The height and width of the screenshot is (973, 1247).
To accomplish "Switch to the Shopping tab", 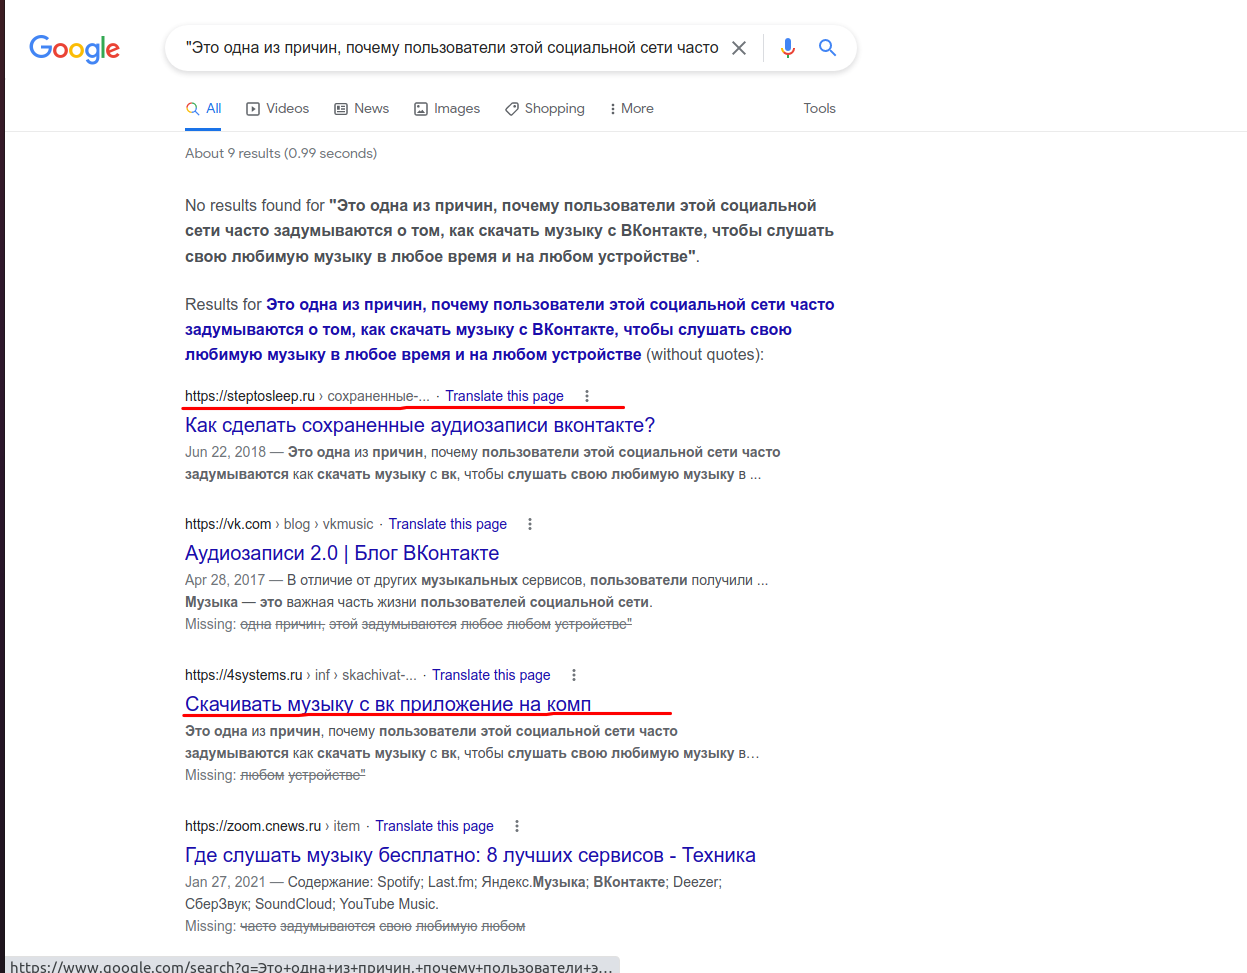I will 545,108.
